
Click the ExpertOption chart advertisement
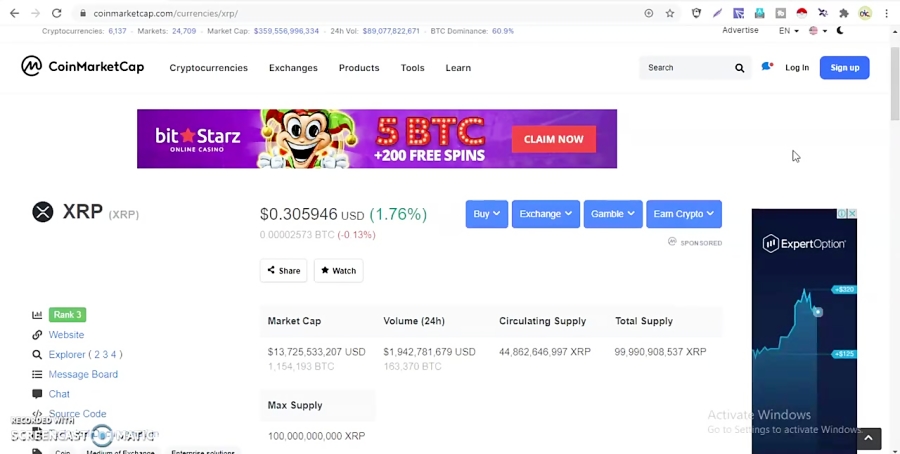click(804, 331)
